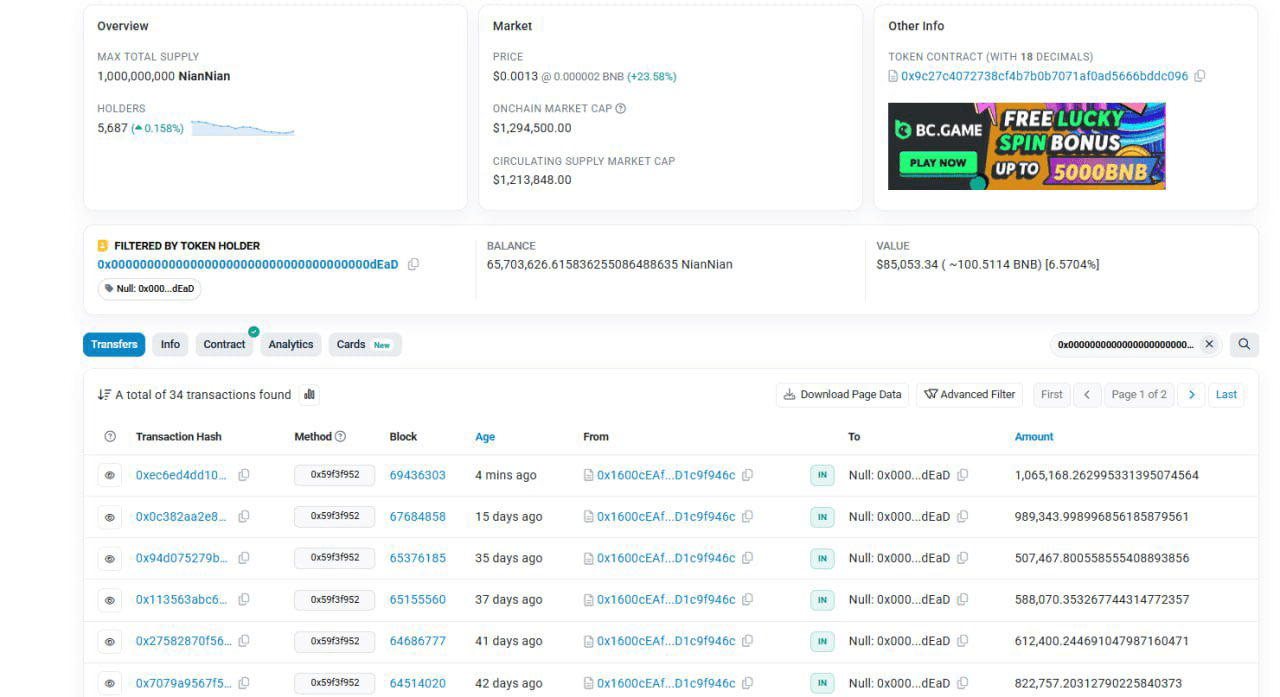Switch to the Analytics tab
Screen dimensions: 1280x697
(291, 344)
